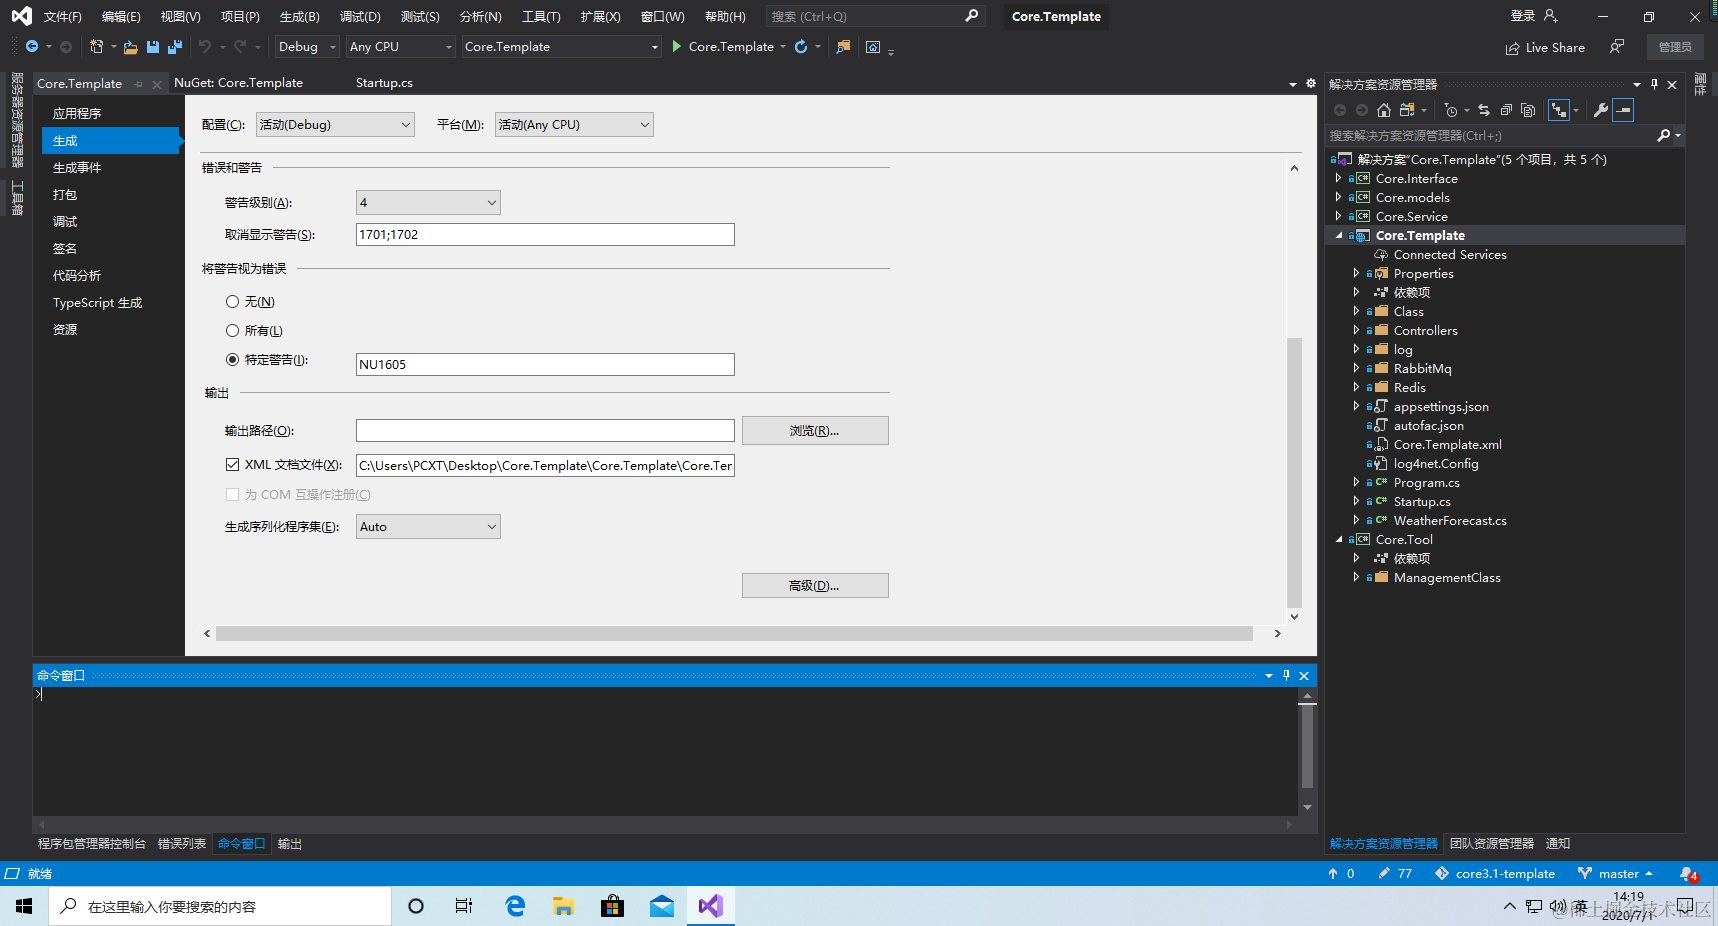1718x926 pixels.
Task: Click the browser refresh icon in the toolbar
Action: click(x=801, y=47)
